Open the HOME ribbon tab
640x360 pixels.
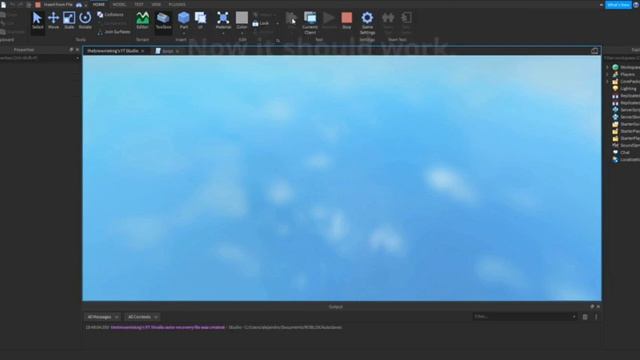click(x=99, y=4)
